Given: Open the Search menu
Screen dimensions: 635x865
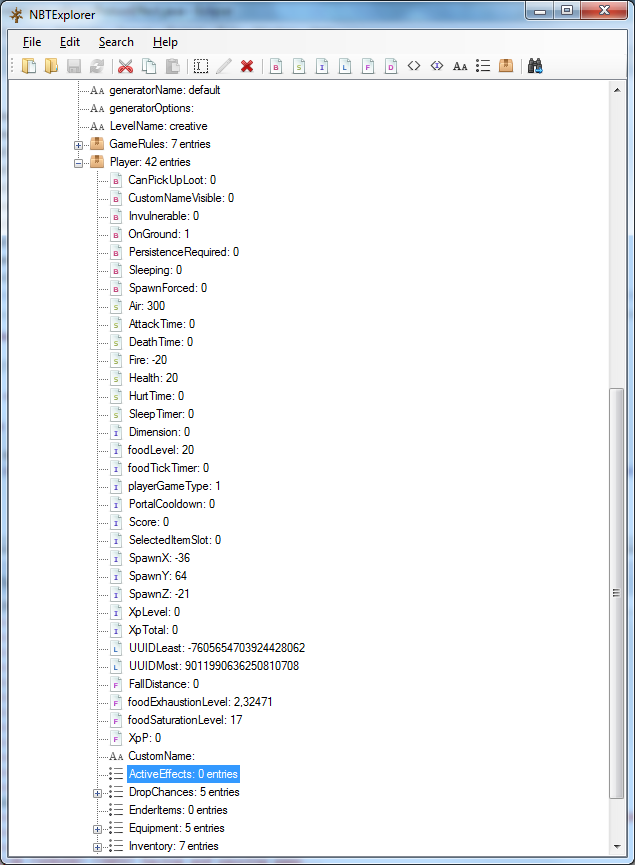Looking at the screenshot, I should pos(116,42).
